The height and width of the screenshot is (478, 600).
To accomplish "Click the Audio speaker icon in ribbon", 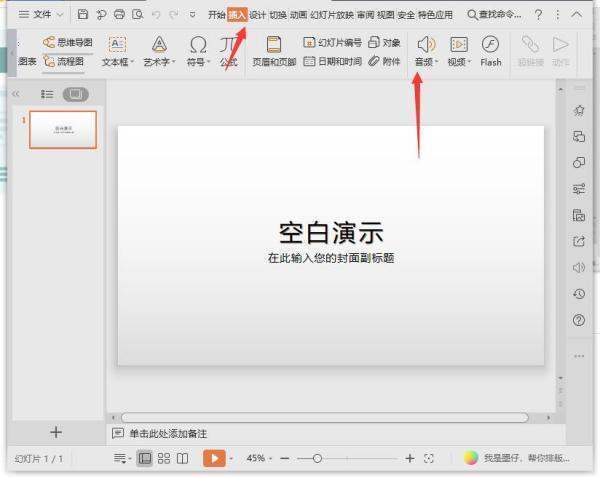I will [426, 44].
